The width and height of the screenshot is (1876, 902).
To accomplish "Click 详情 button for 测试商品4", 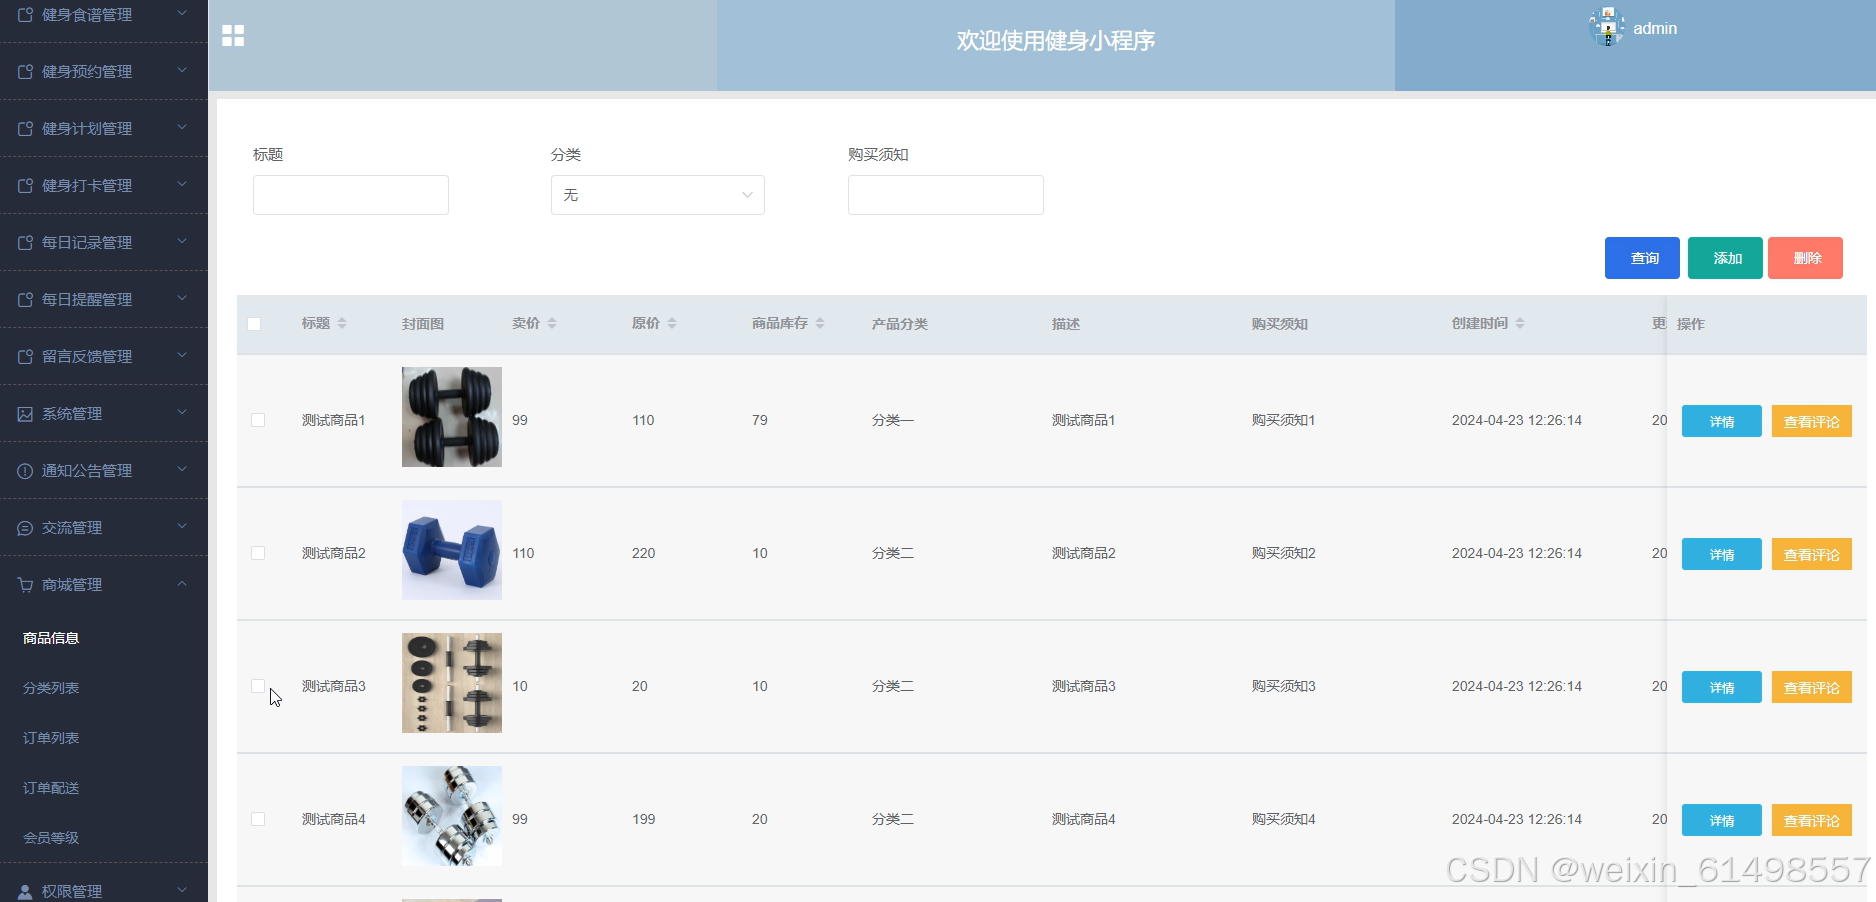I will point(1722,820).
